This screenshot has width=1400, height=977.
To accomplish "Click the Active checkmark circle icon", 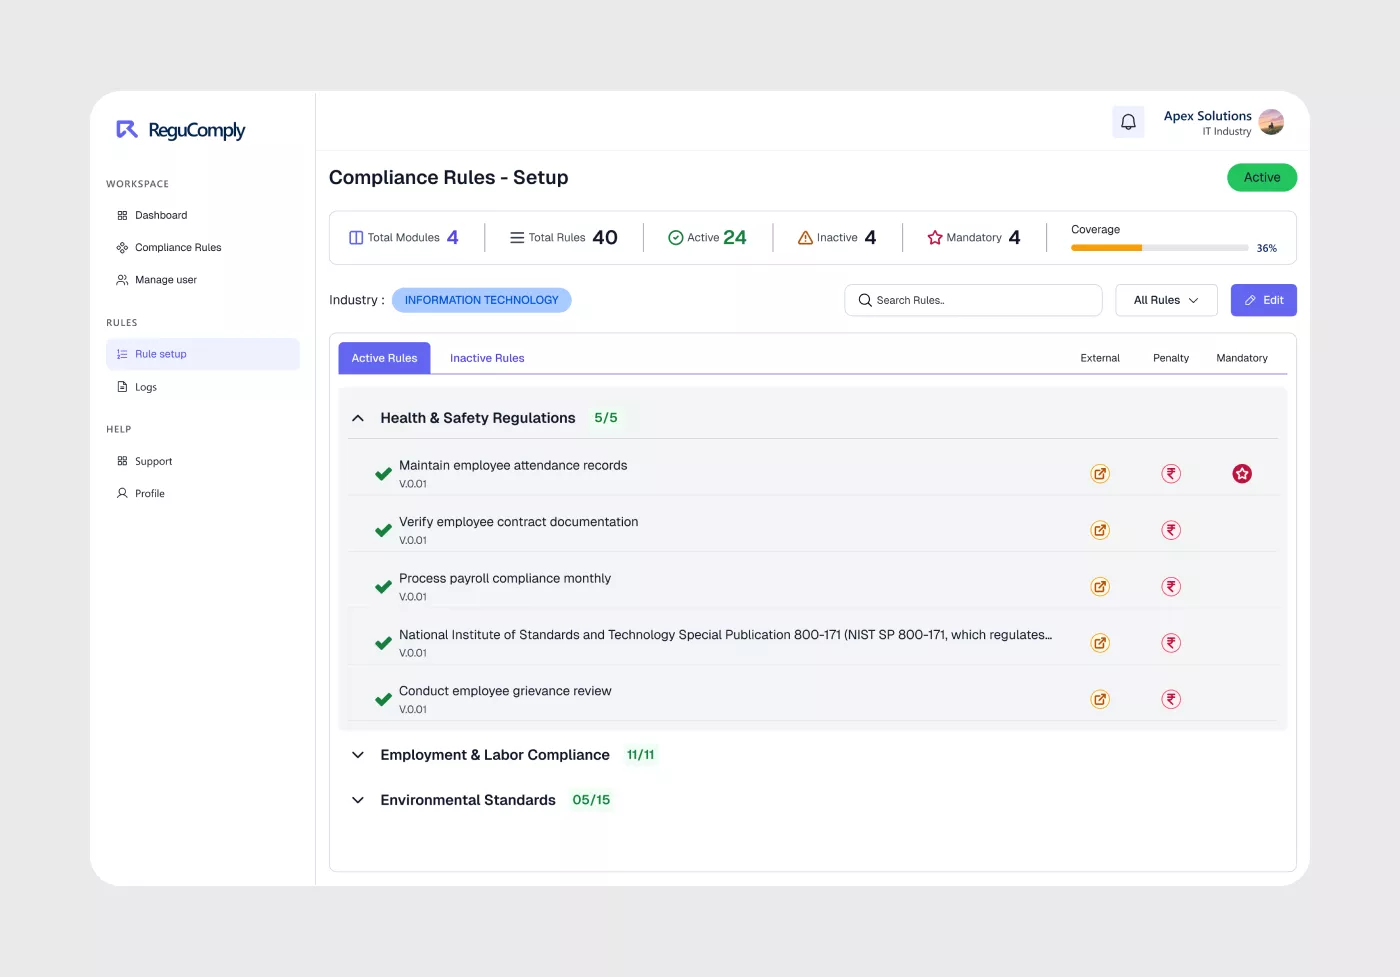I will coord(676,238).
